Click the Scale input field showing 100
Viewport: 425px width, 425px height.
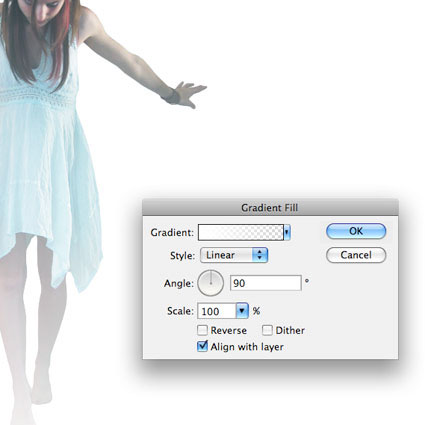coord(217,311)
